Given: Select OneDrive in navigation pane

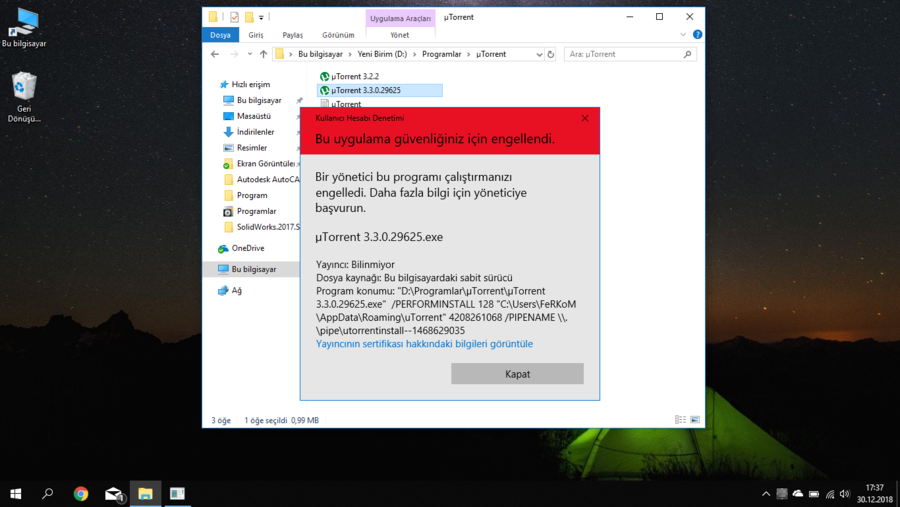Looking at the screenshot, I should tap(247, 249).
